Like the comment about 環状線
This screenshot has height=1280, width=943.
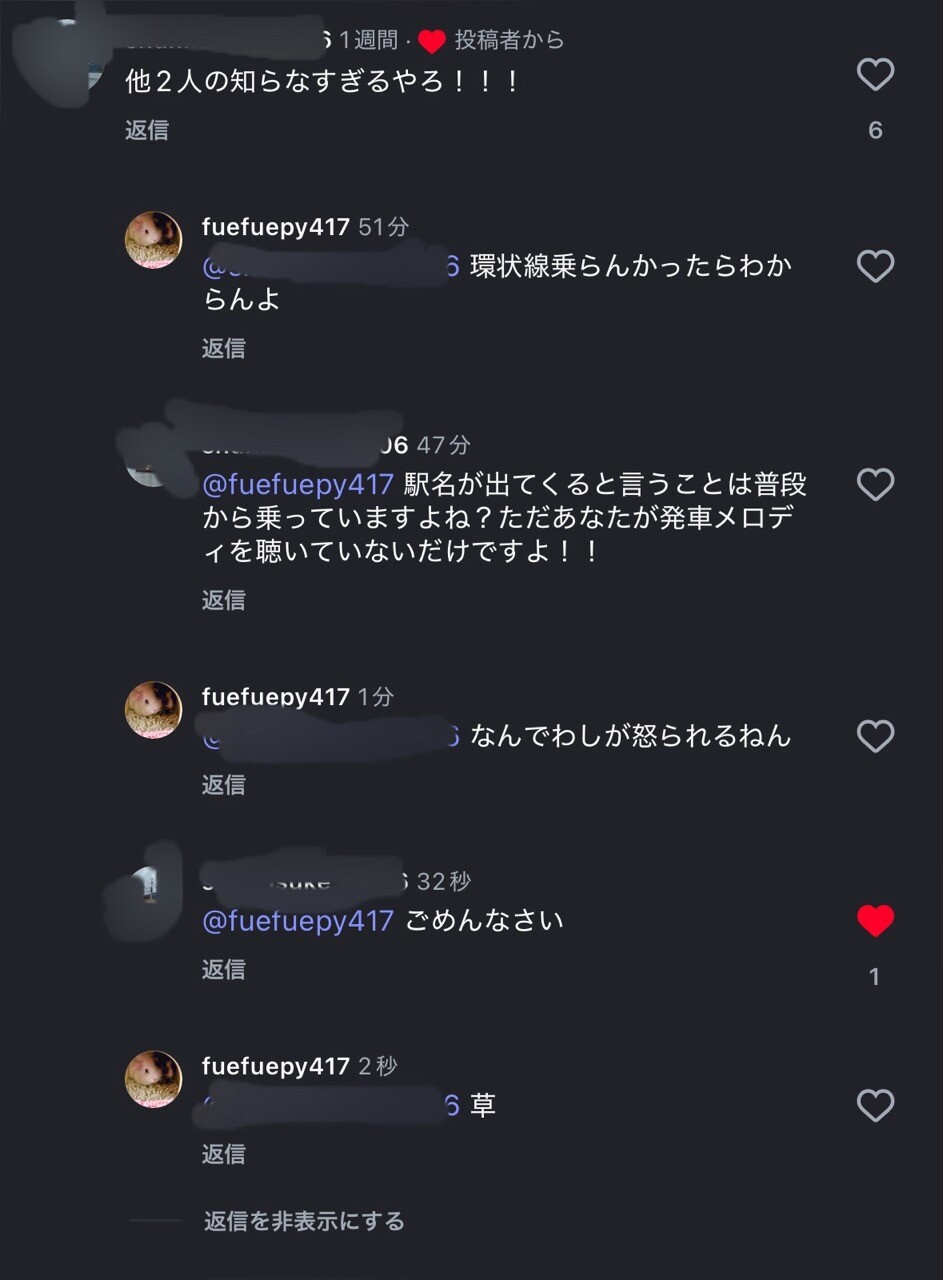click(x=875, y=266)
